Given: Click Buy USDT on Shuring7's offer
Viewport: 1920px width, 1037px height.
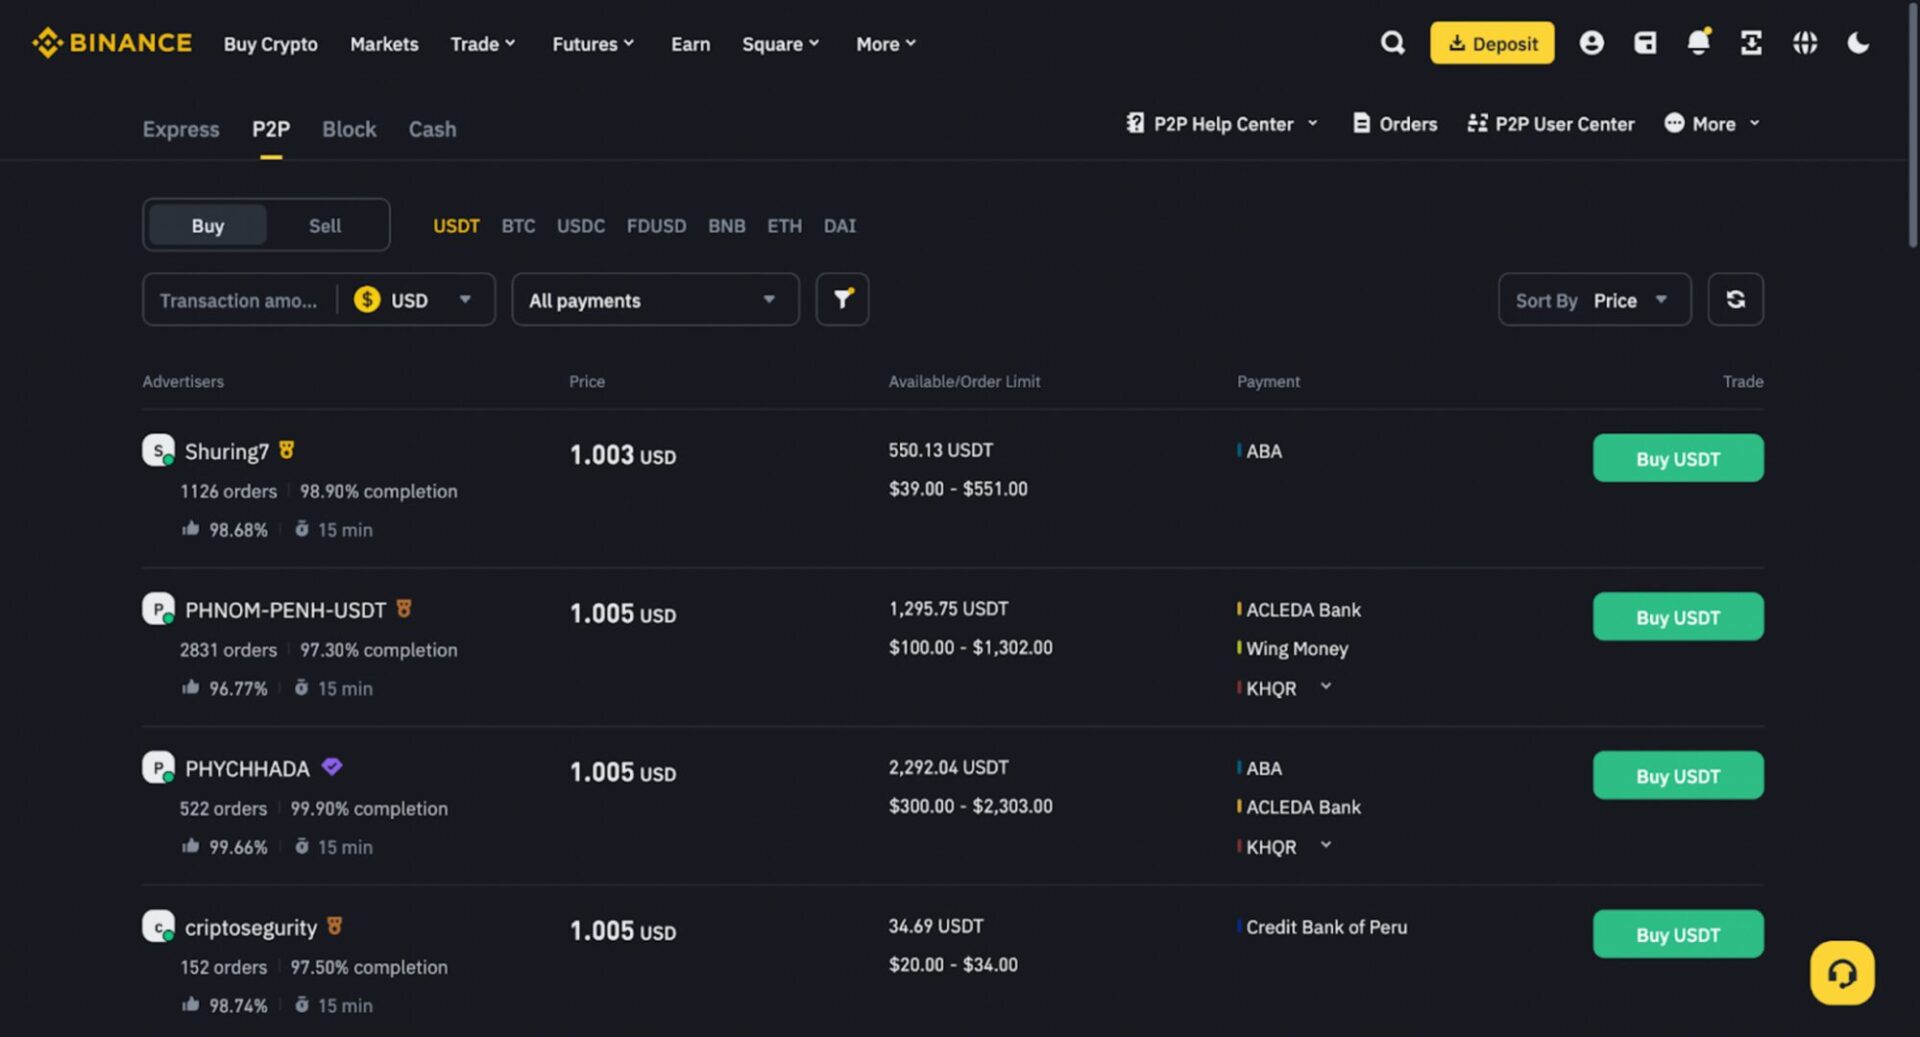Looking at the screenshot, I should click(x=1678, y=458).
